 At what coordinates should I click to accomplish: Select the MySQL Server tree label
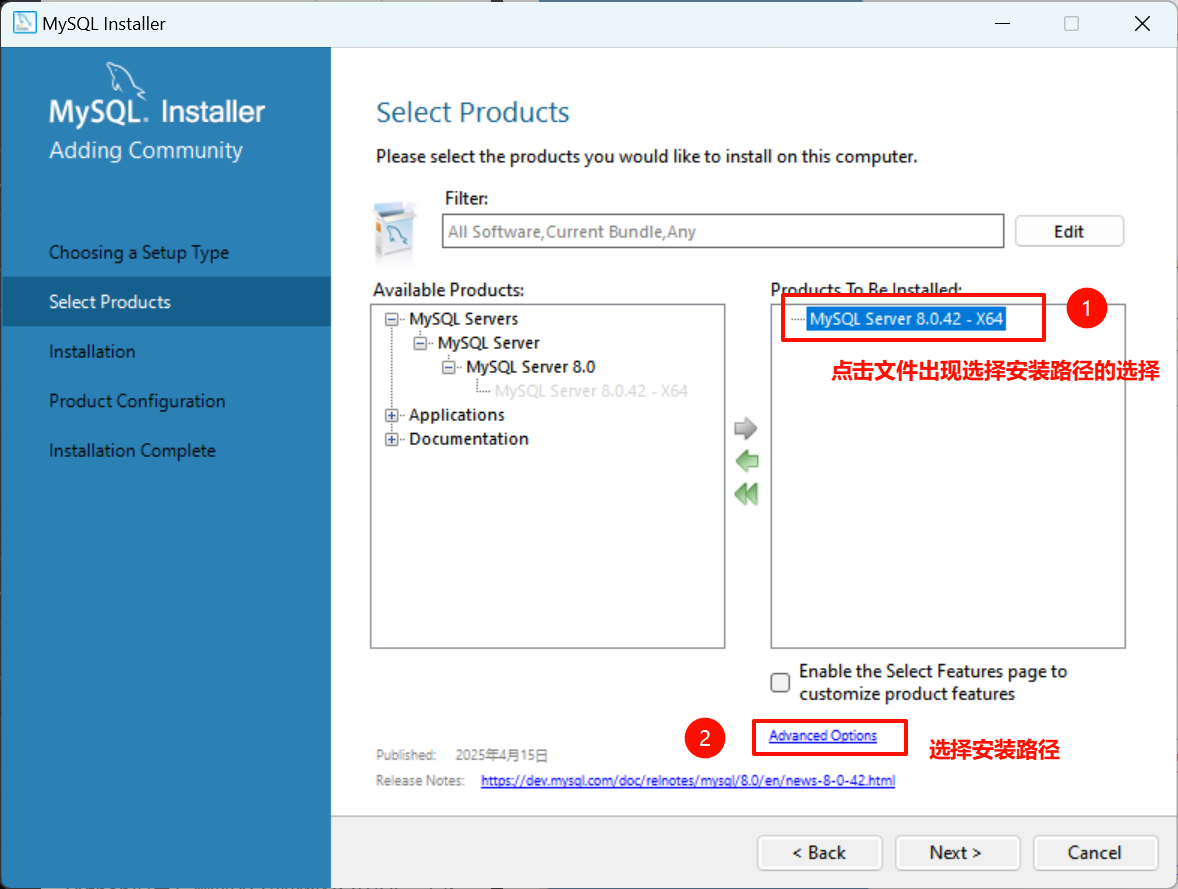click(x=488, y=343)
